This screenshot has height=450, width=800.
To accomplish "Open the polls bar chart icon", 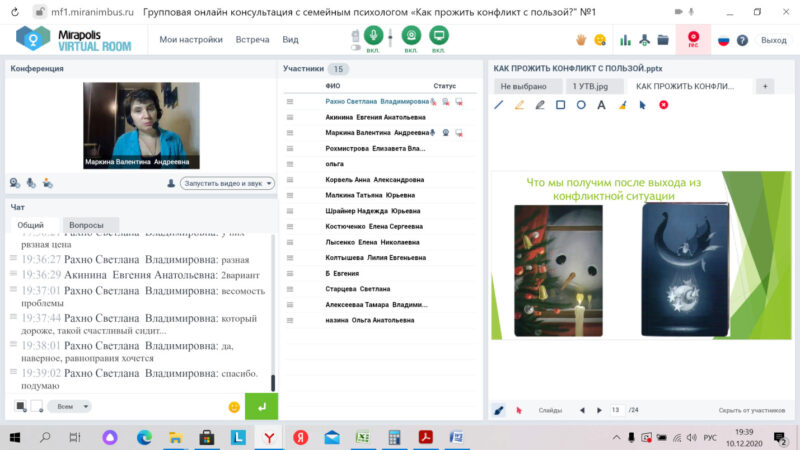I will [x=625, y=40].
